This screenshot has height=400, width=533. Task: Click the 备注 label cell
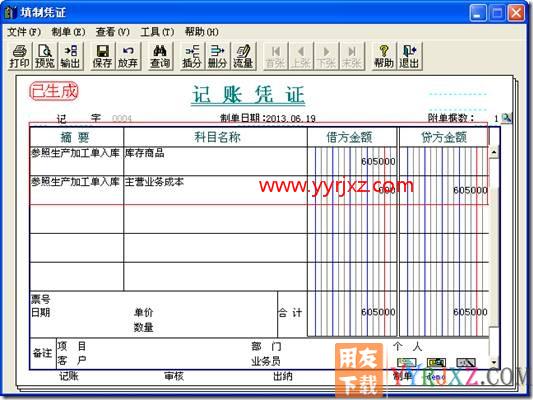(x=42, y=353)
